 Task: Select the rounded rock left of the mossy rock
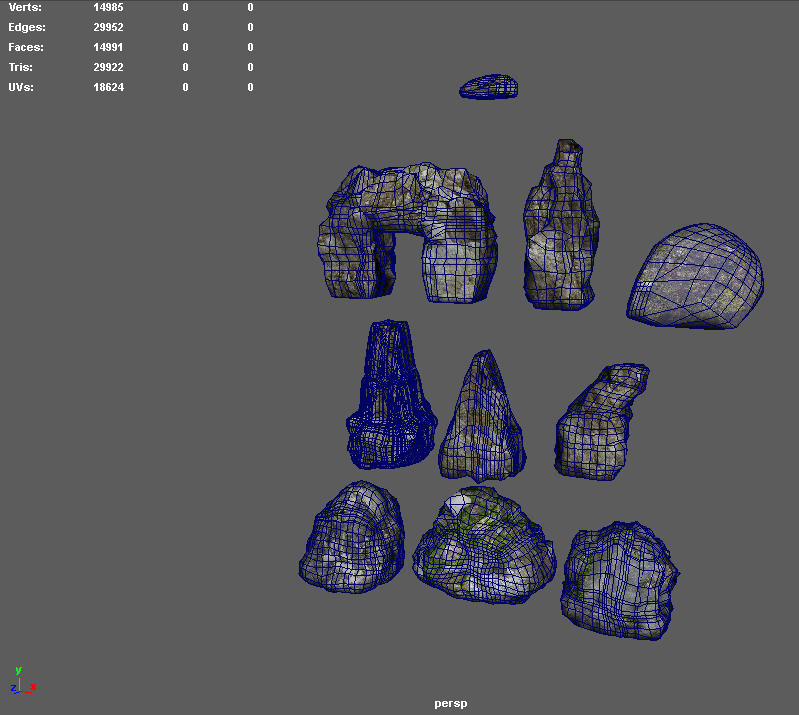[352, 537]
